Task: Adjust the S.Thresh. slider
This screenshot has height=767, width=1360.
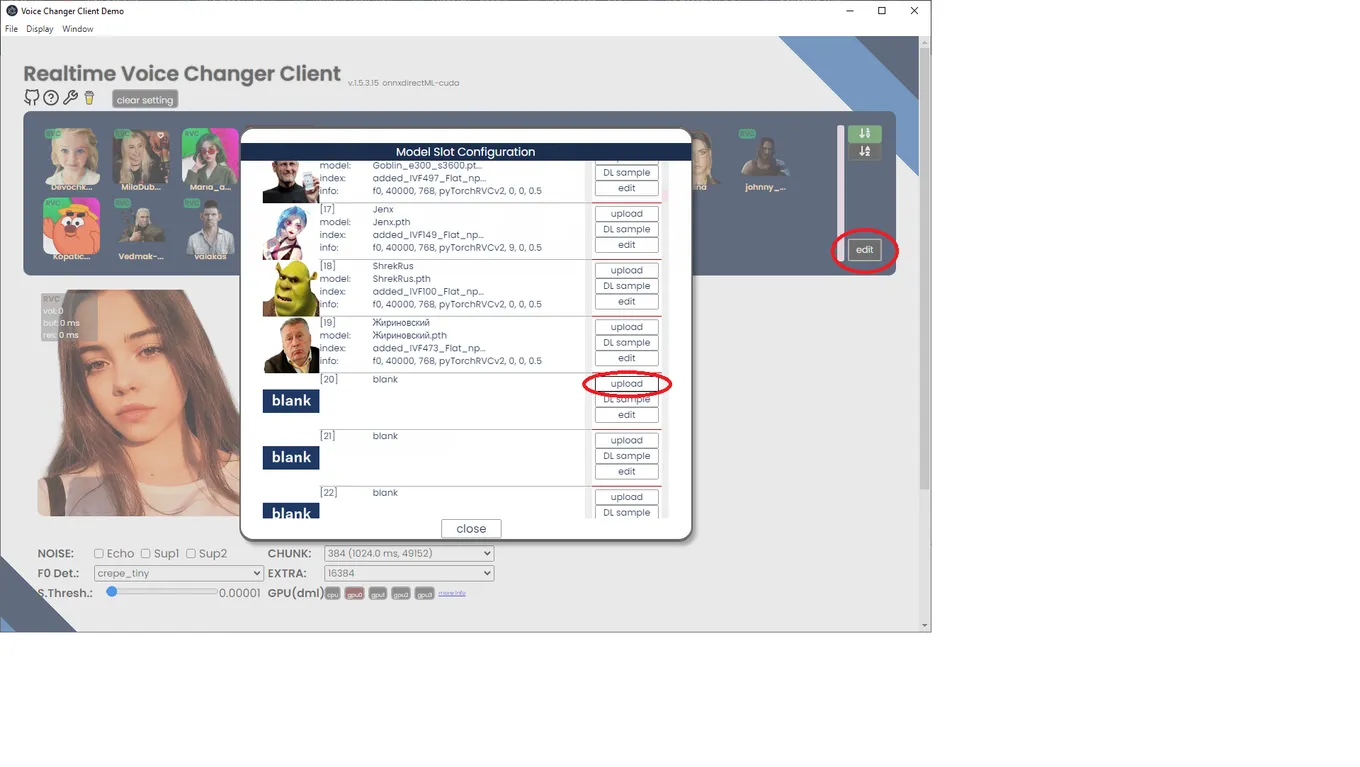Action: 163,592
